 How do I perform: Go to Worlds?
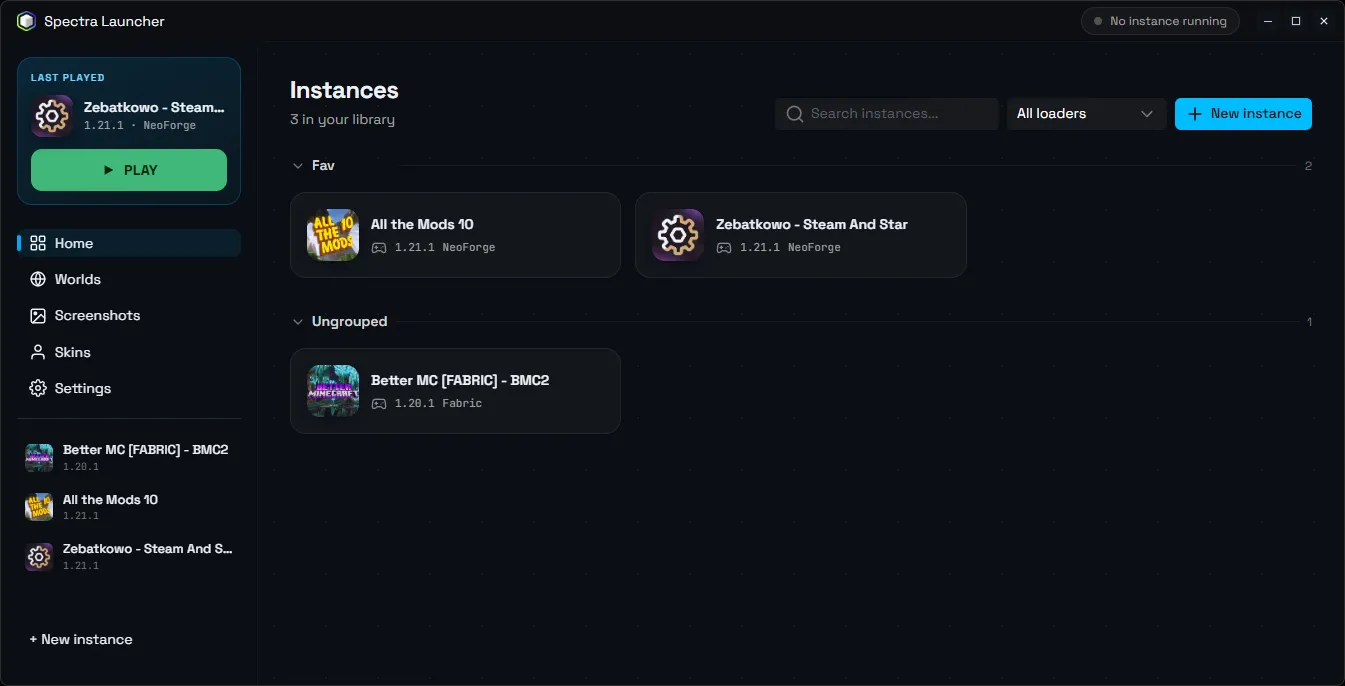click(129, 279)
